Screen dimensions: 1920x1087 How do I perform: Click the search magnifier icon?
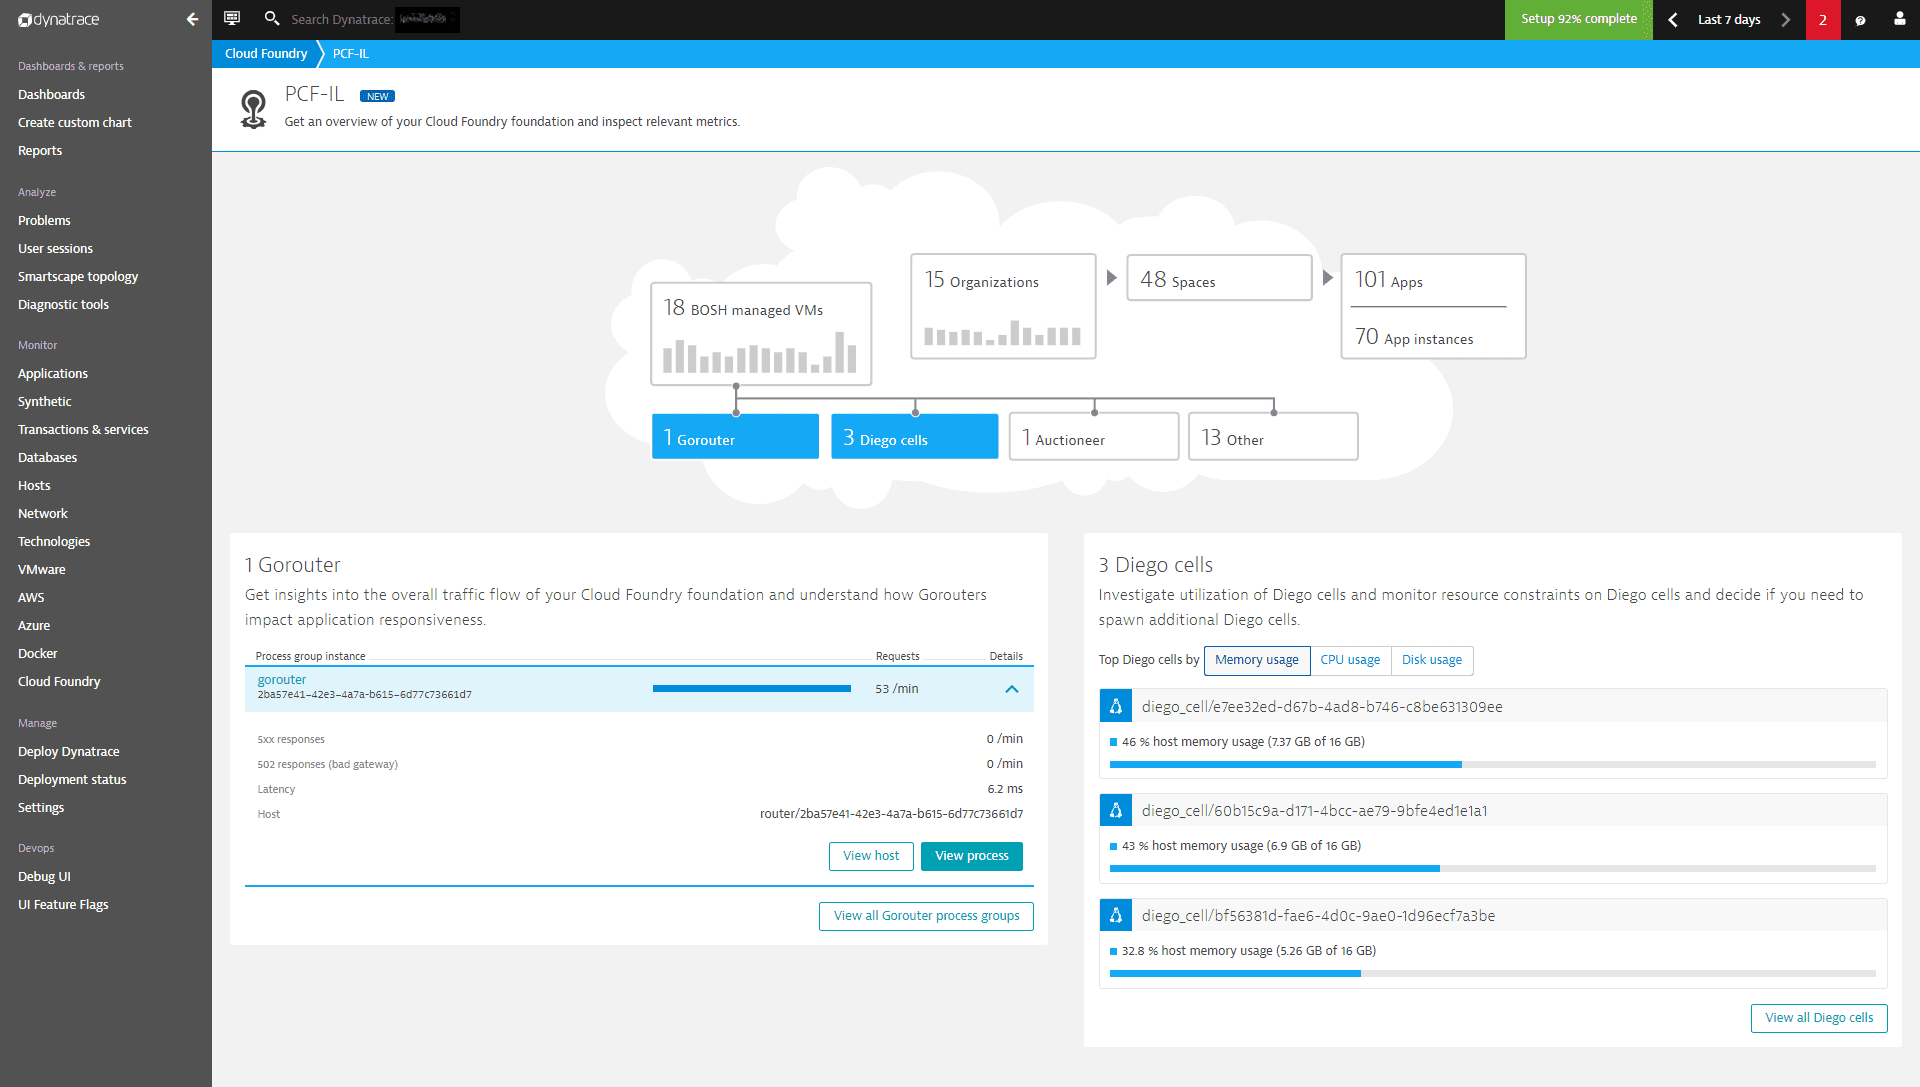pos(271,18)
